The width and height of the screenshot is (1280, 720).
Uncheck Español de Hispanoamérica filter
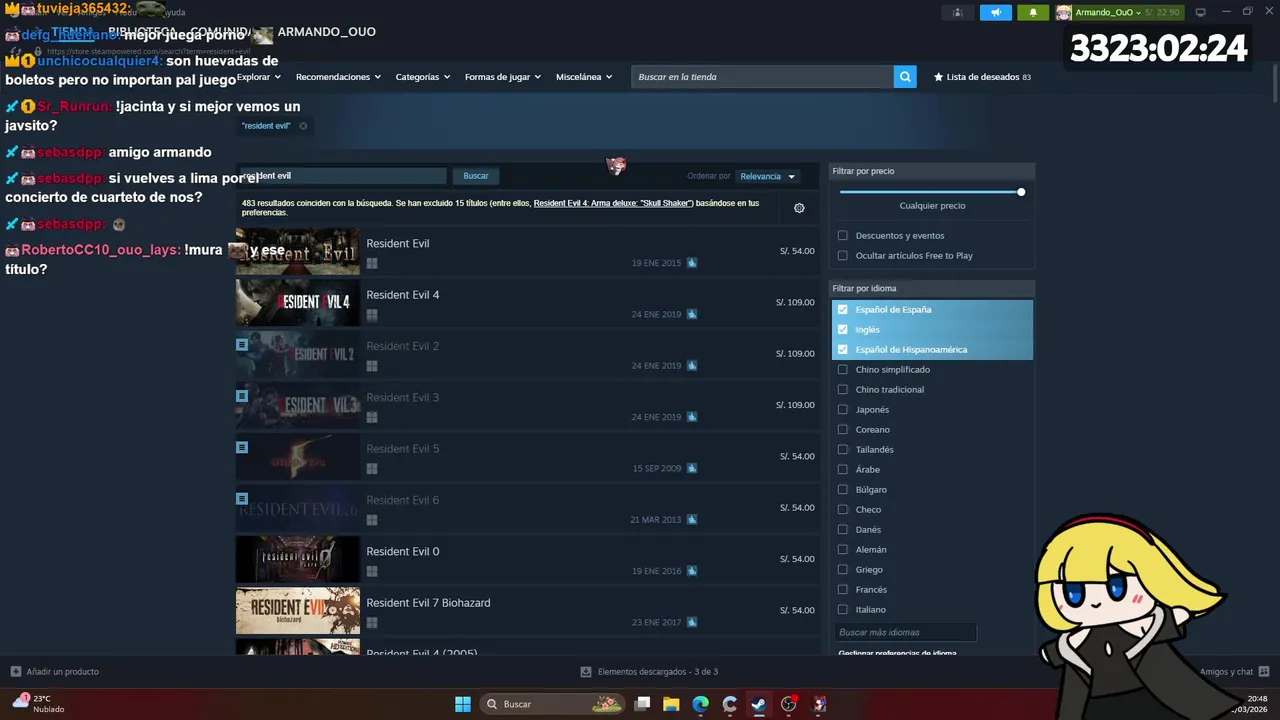(x=843, y=350)
